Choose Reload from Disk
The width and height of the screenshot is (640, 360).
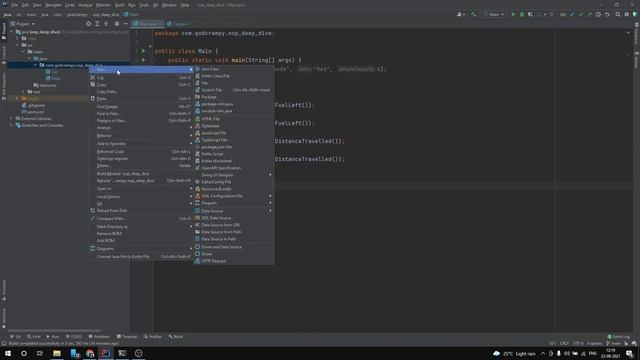[x=141, y=211]
